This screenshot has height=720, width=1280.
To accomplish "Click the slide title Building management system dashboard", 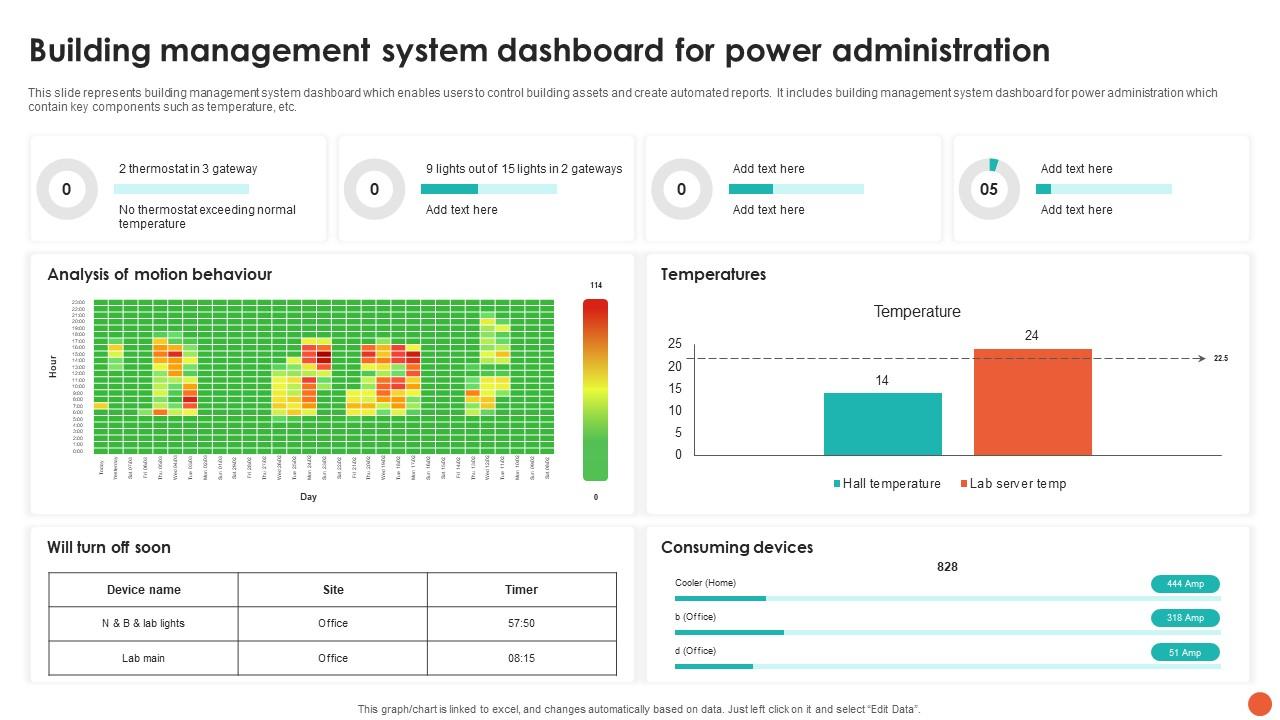I will (x=539, y=50).
